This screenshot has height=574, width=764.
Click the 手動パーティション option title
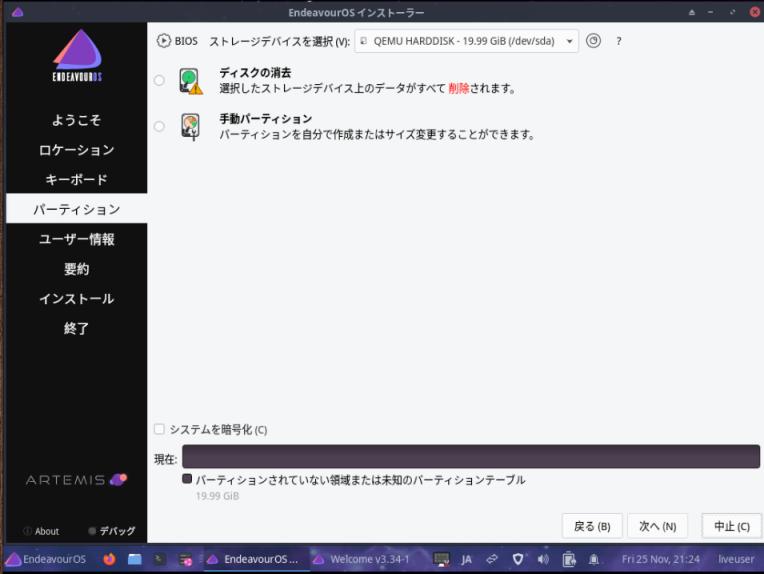pos(266,118)
